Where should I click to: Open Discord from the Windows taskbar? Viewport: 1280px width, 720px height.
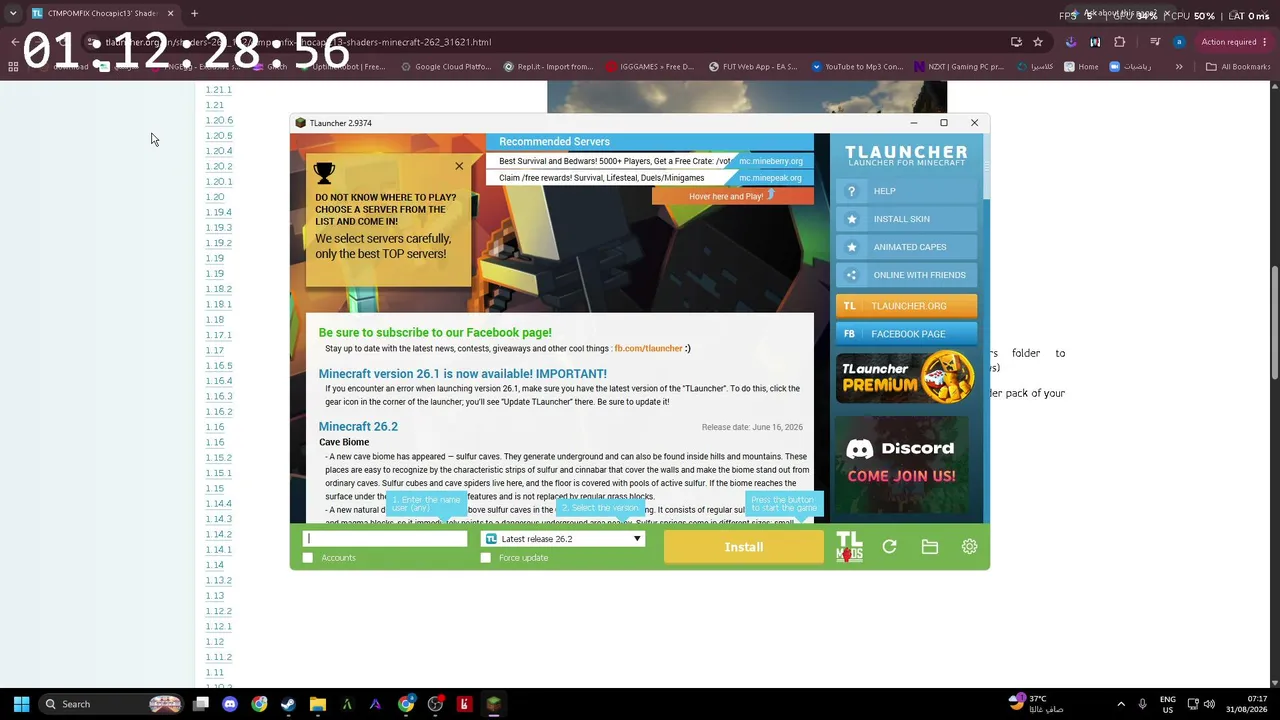pos(230,704)
